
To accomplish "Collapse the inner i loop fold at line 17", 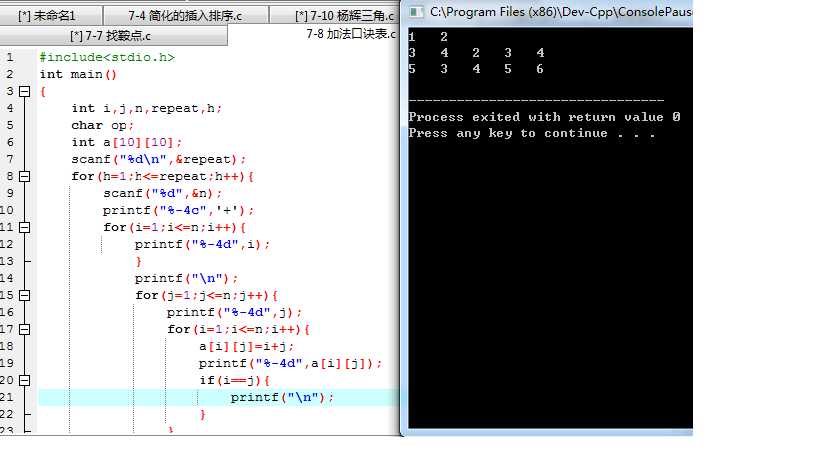I will pos(25,329).
